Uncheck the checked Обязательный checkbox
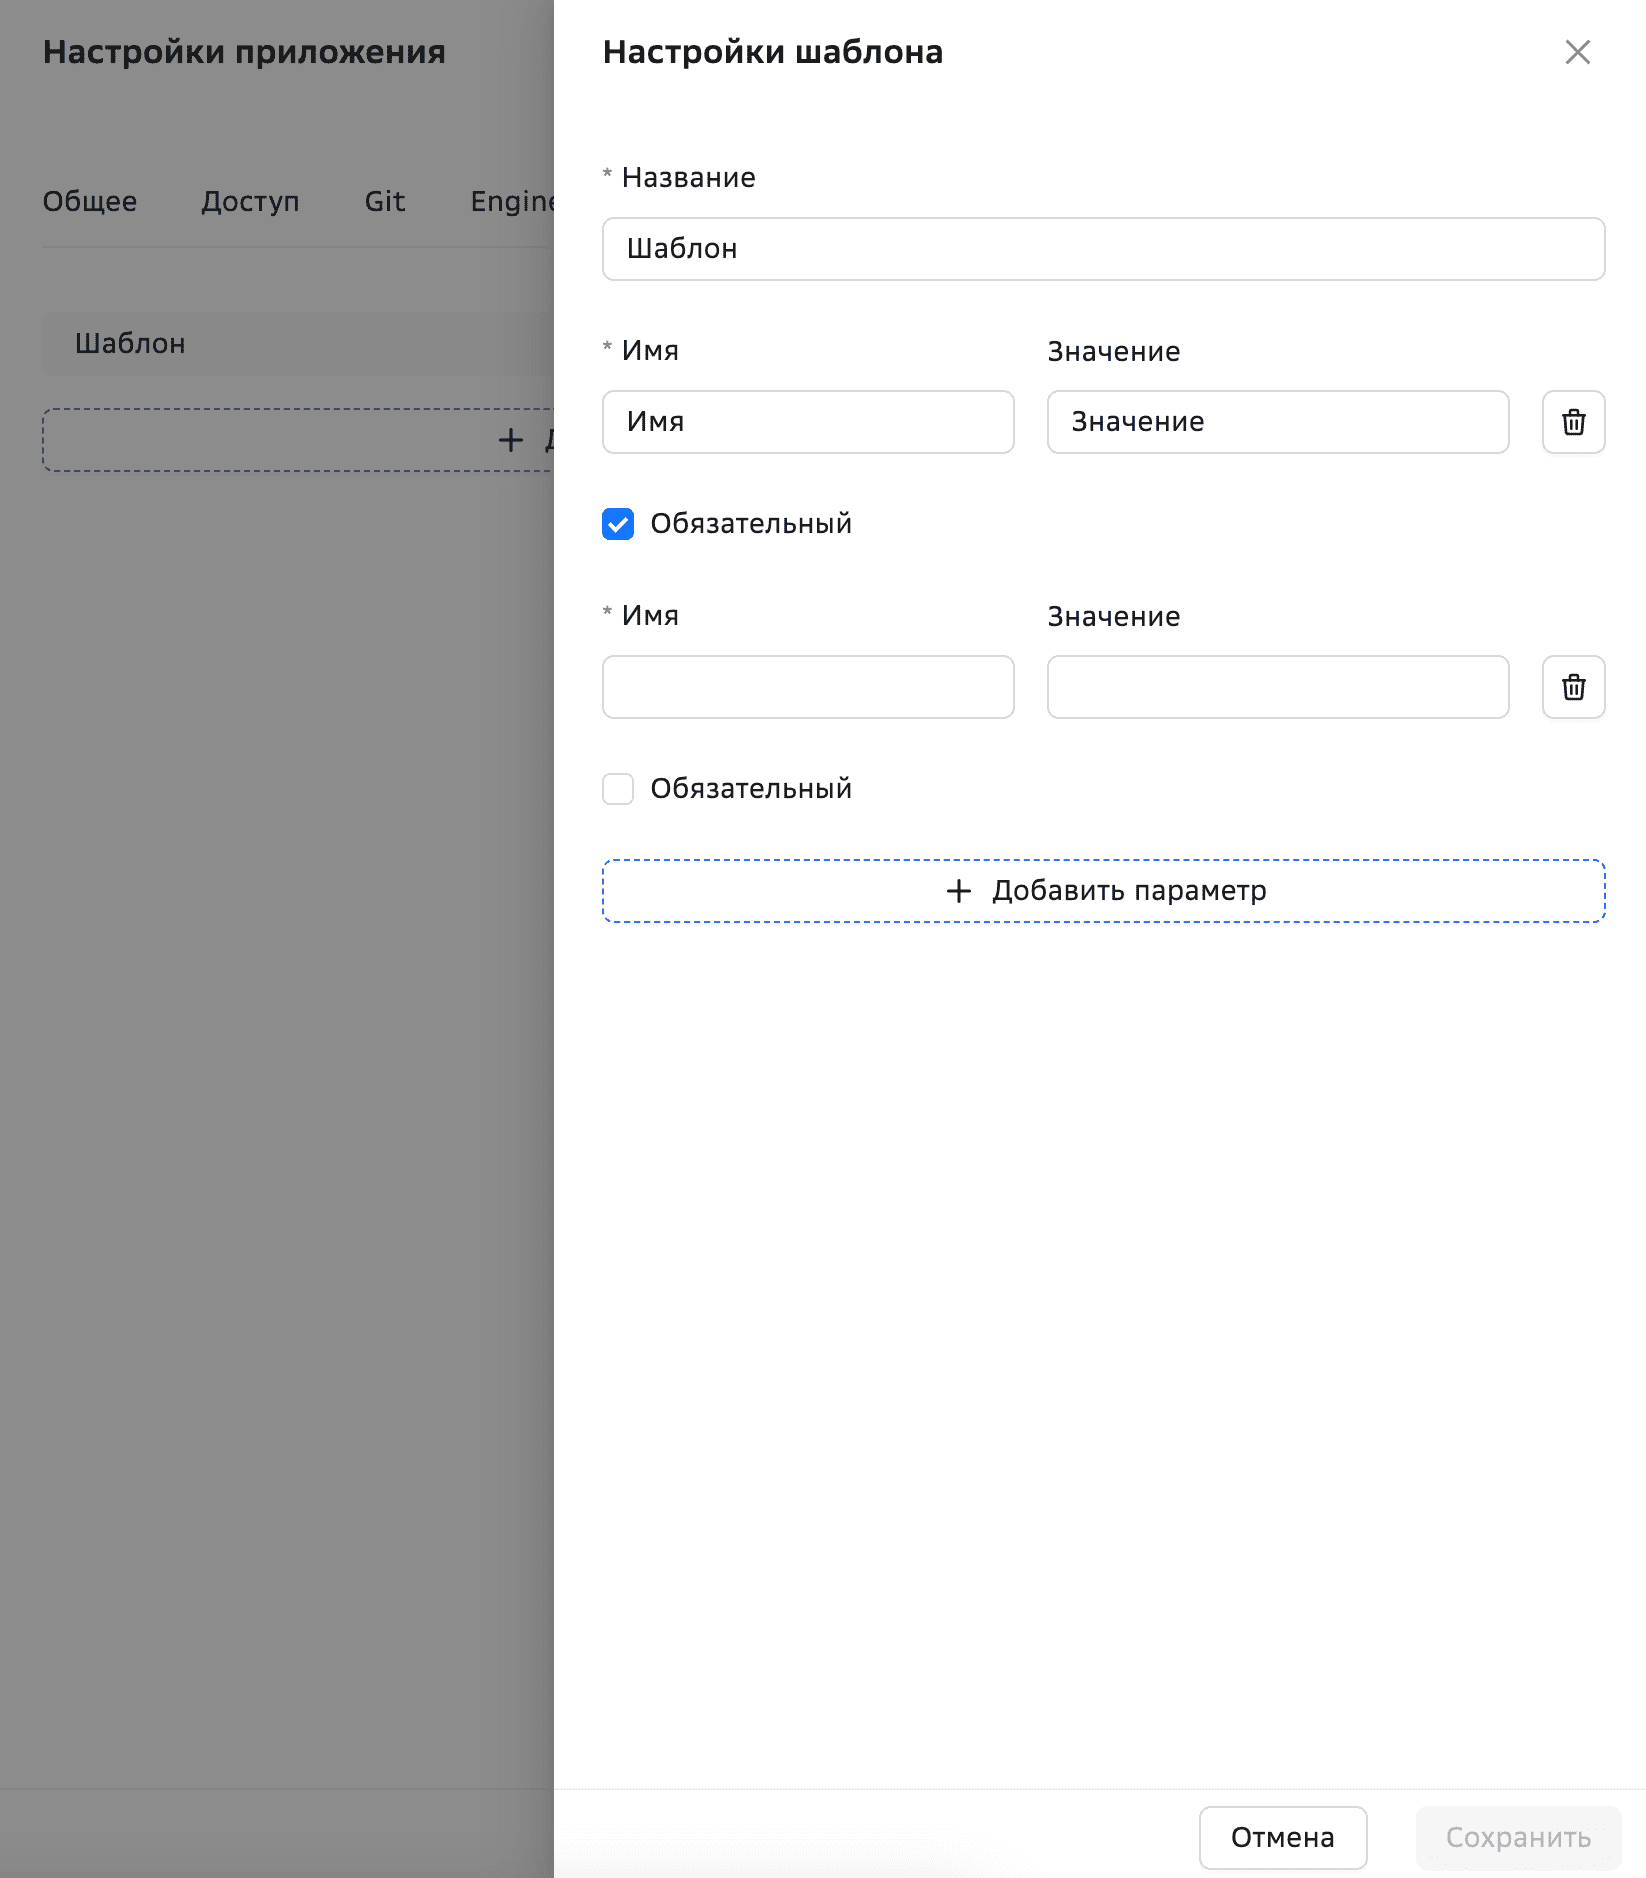 click(618, 524)
